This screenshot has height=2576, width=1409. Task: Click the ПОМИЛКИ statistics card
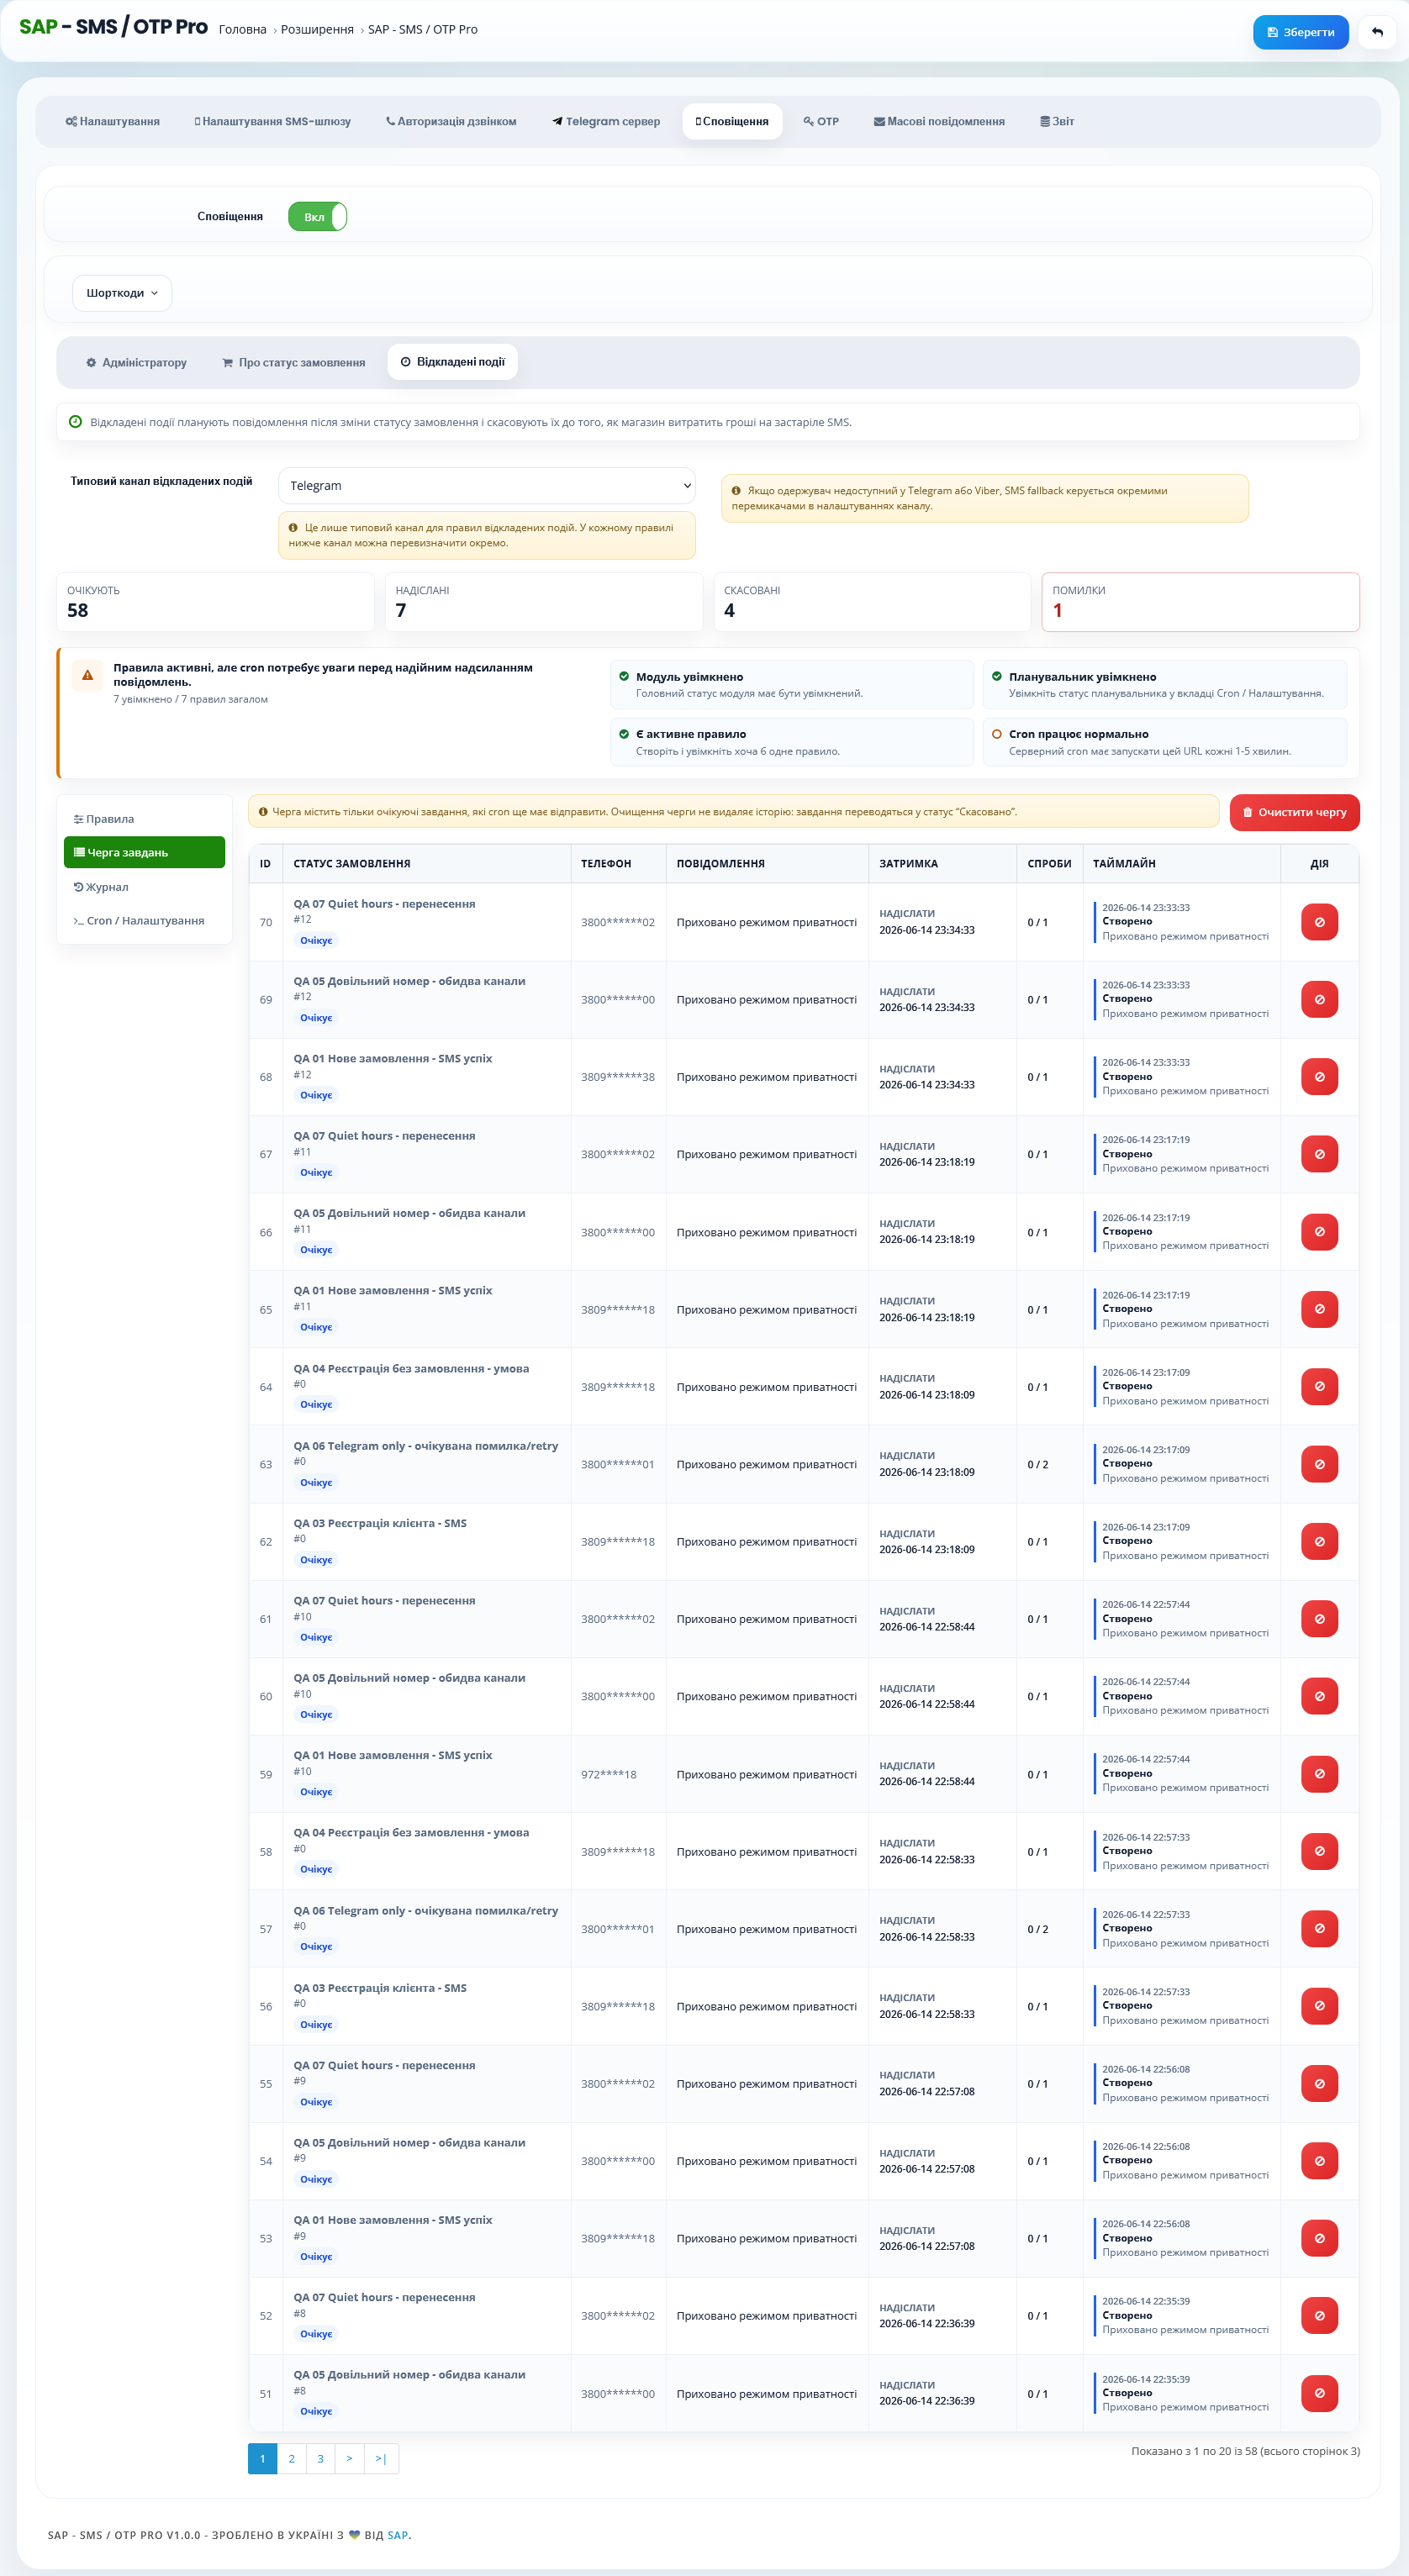[x=1200, y=602]
